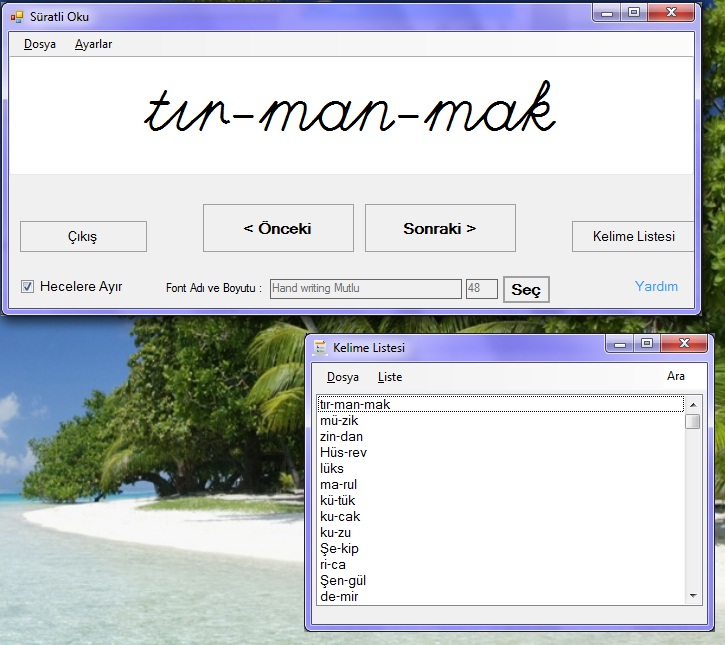Open the Dosya menu in Süratli Oku

coord(40,44)
